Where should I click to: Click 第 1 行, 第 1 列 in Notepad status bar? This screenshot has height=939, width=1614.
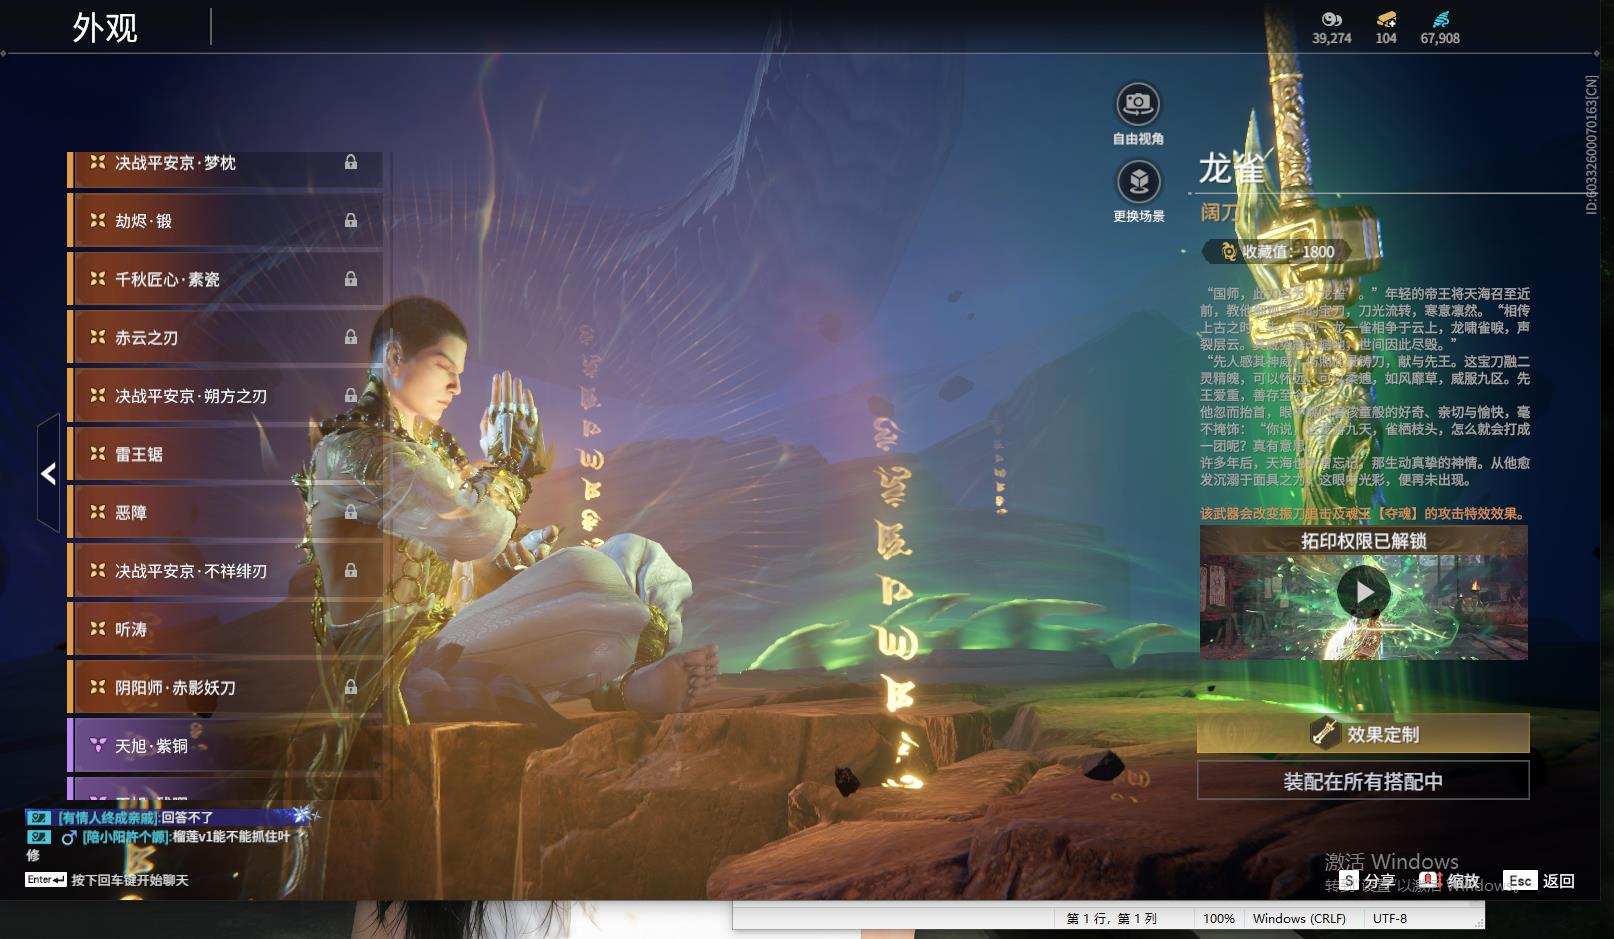coord(1111,918)
